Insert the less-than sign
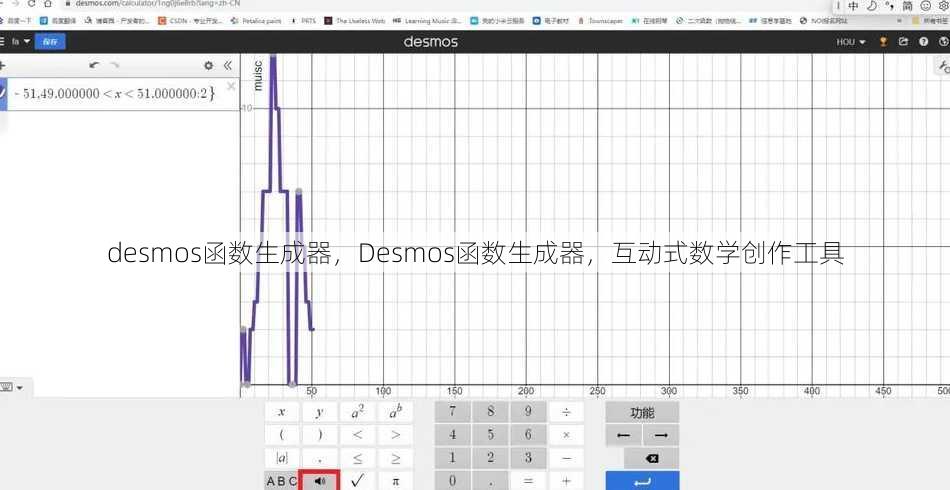 point(357,435)
